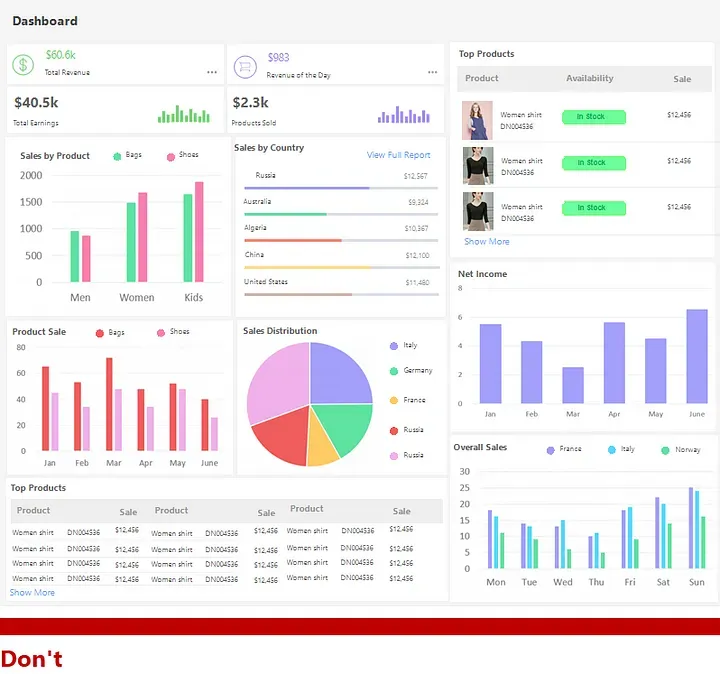Click the first In Stock badge
The width and height of the screenshot is (720, 674).
tap(594, 117)
